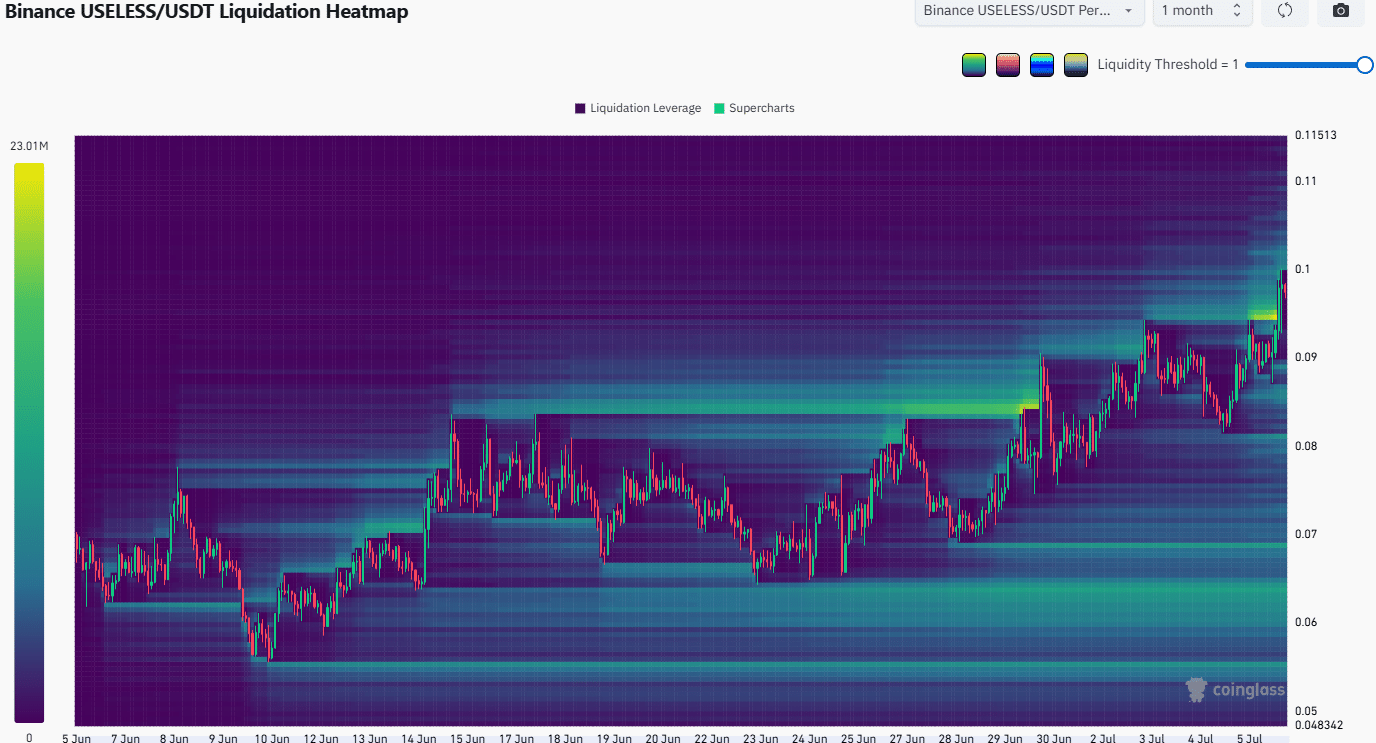The height and width of the screenshot is (743, 1376).
Task: Click the 0.07 price axis label
Action: pyautogui.click(x=1306, y=534)
